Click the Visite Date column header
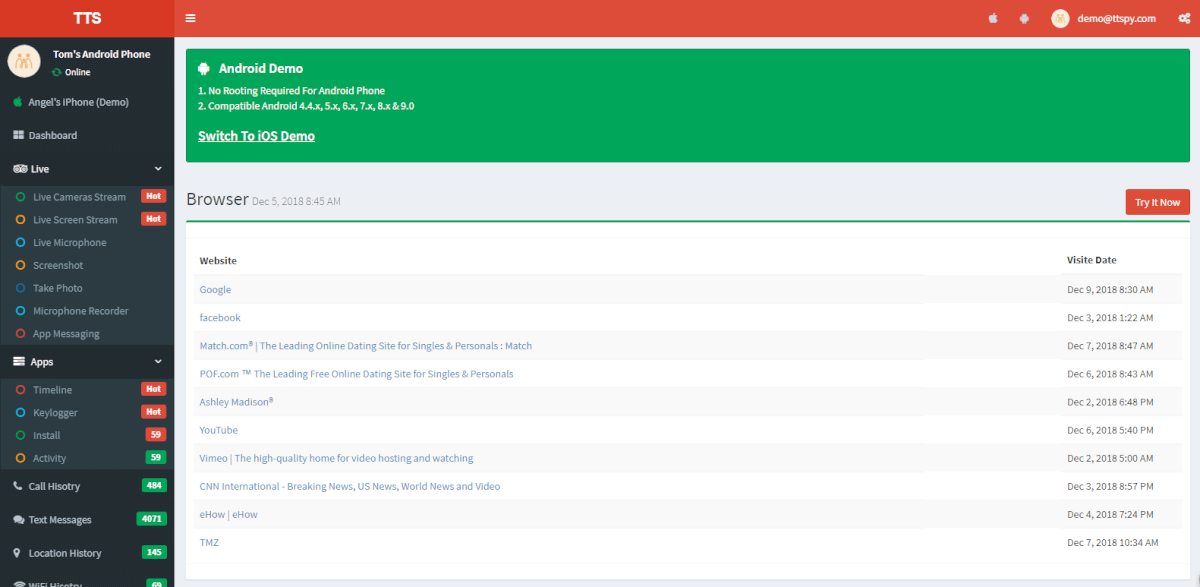The width and height of the screenshot is (1200, 587). (x=1092, y=260)
